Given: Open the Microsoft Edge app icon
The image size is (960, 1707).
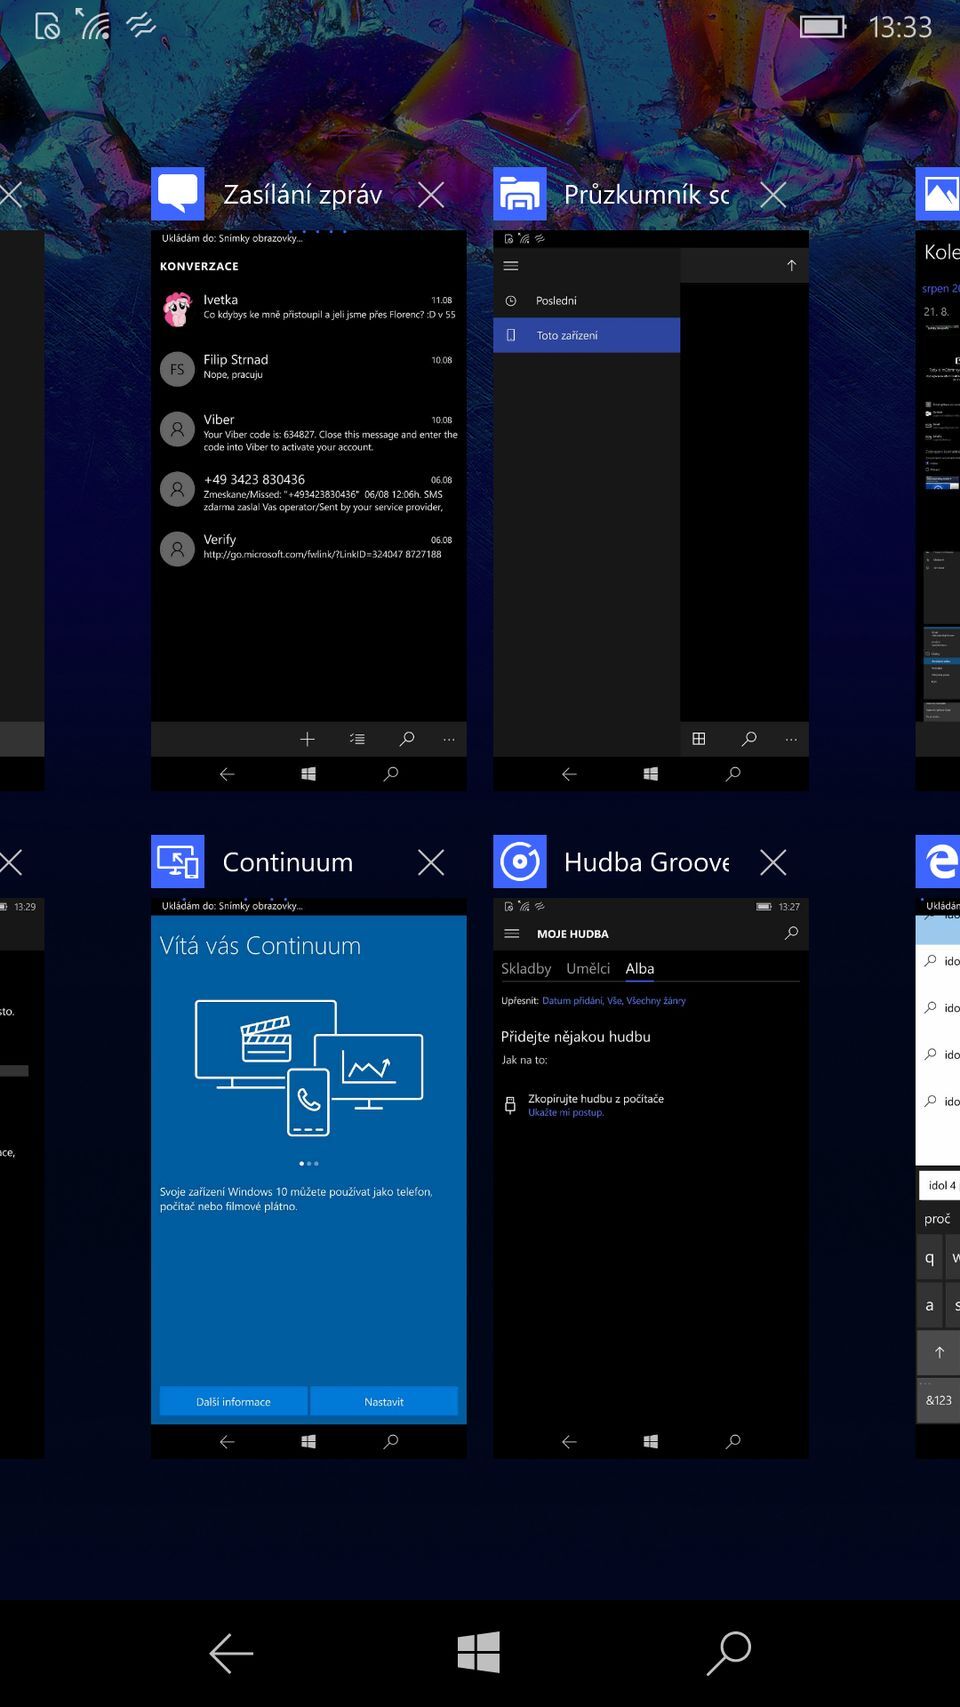Looking at the screenshot, I should coord(938,862).
